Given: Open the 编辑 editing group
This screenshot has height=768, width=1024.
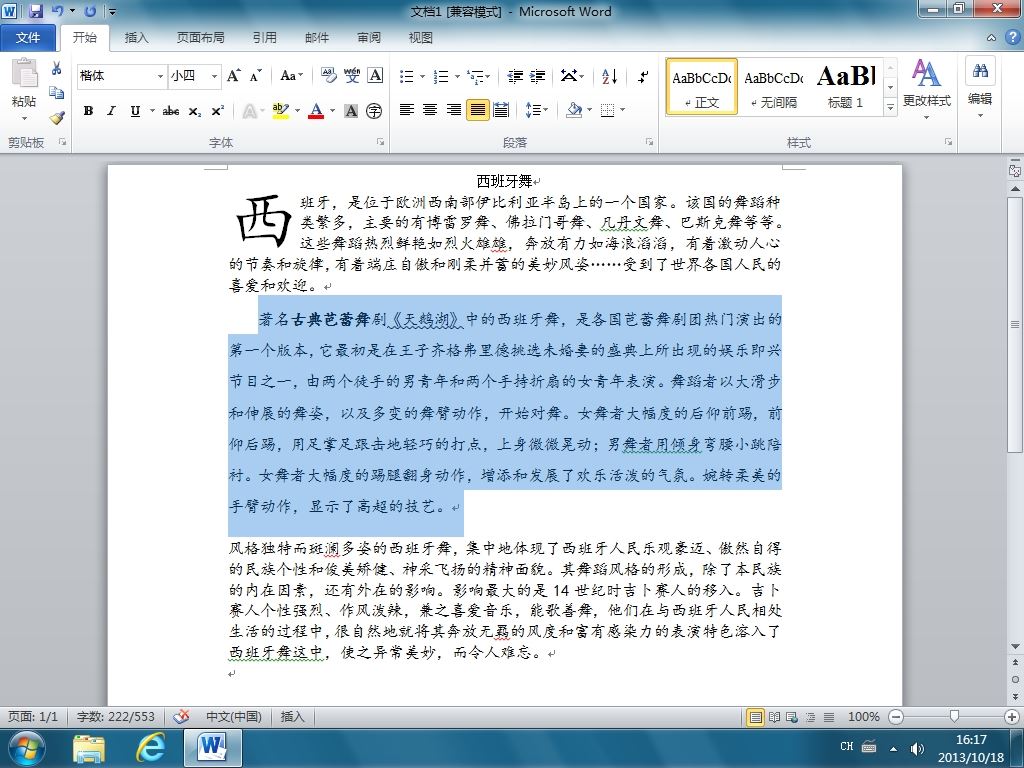Looking at the screenshot, I should coord(980,88).
